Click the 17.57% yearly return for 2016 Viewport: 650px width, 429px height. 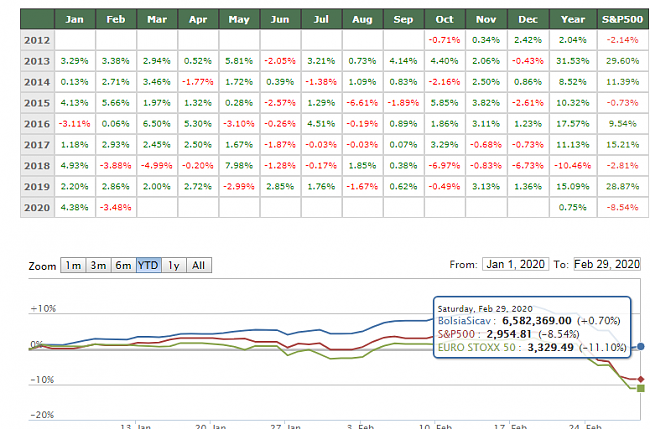[x=572, y=124]
